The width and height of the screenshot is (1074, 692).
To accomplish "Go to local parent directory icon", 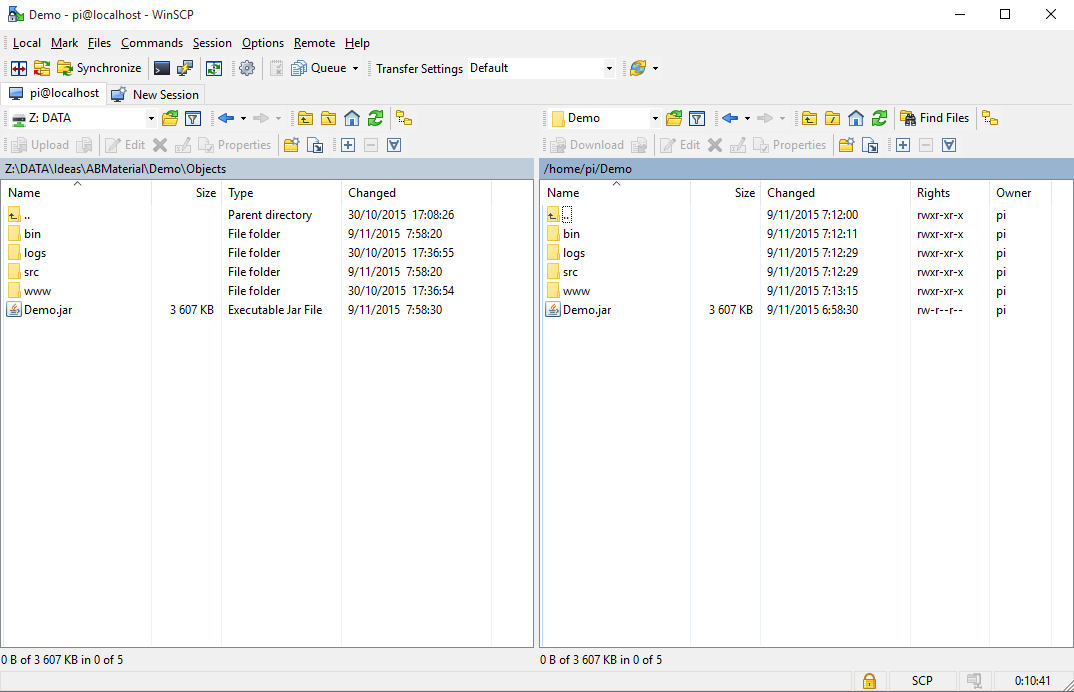I will (305, 119).
